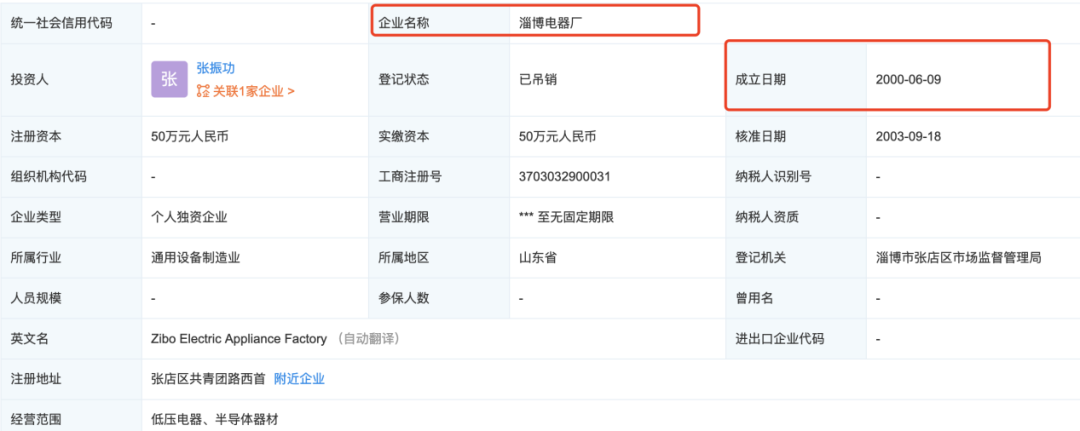This screenshot has height=431, width=1080.
Task: Click the 营业期限 value 至无固定期限
Action: pos(567,217)
